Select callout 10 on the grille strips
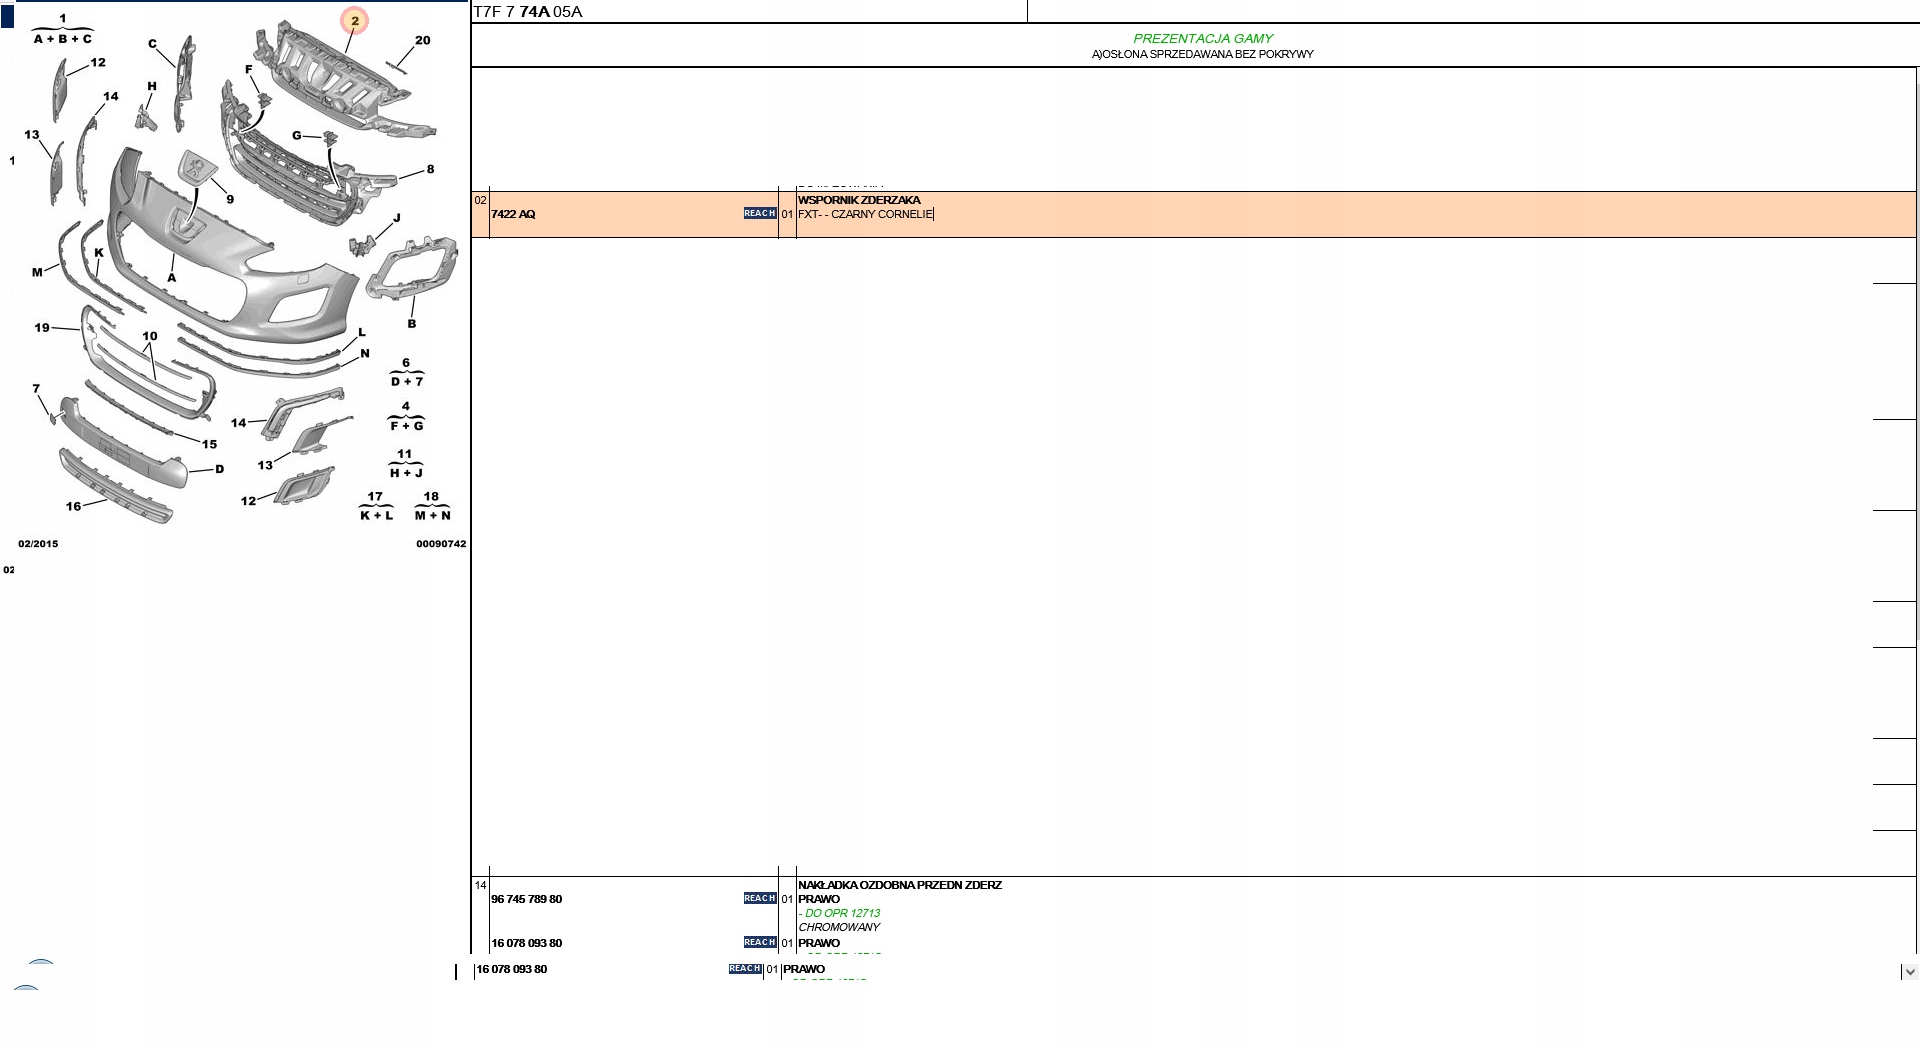The width and height of the screenshot is (1920, 1050). click(150, 336)
